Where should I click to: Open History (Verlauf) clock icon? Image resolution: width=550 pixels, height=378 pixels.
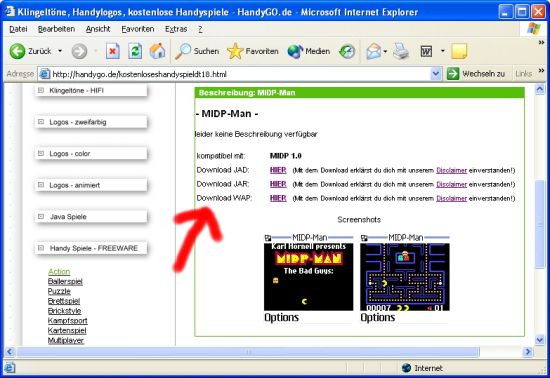[347, 52]
